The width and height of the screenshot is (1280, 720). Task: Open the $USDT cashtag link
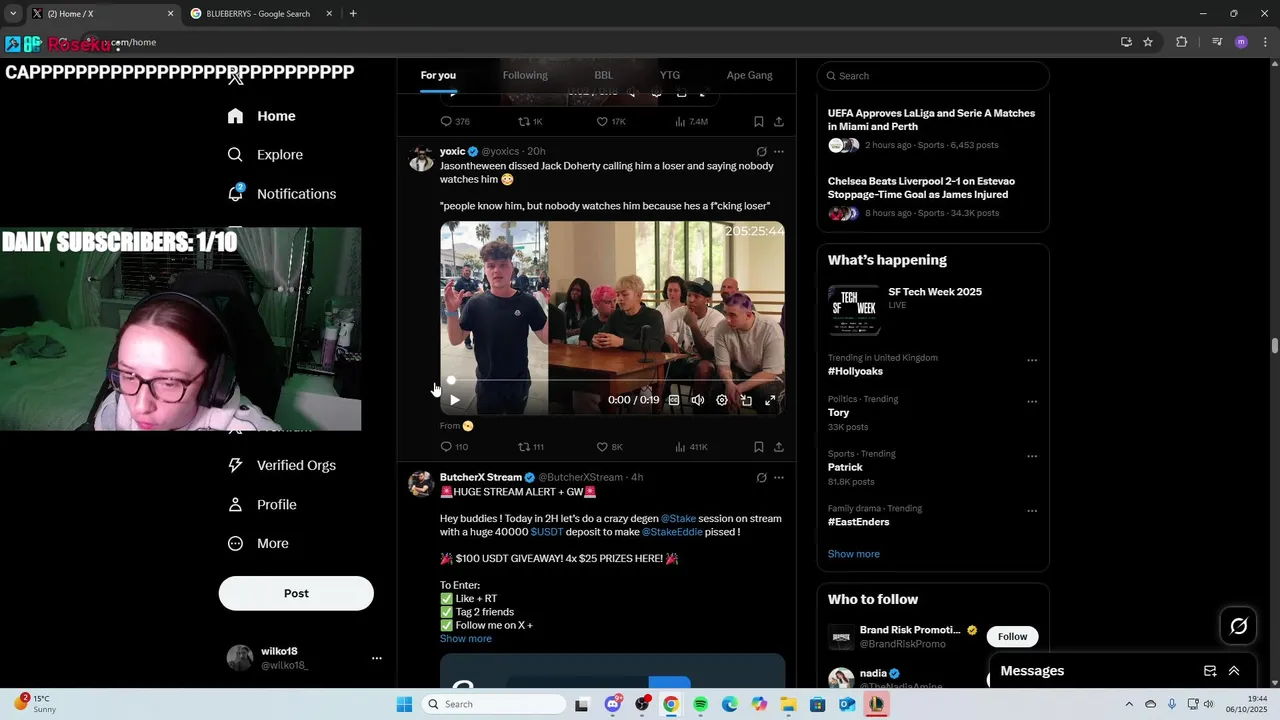(546, 532)
